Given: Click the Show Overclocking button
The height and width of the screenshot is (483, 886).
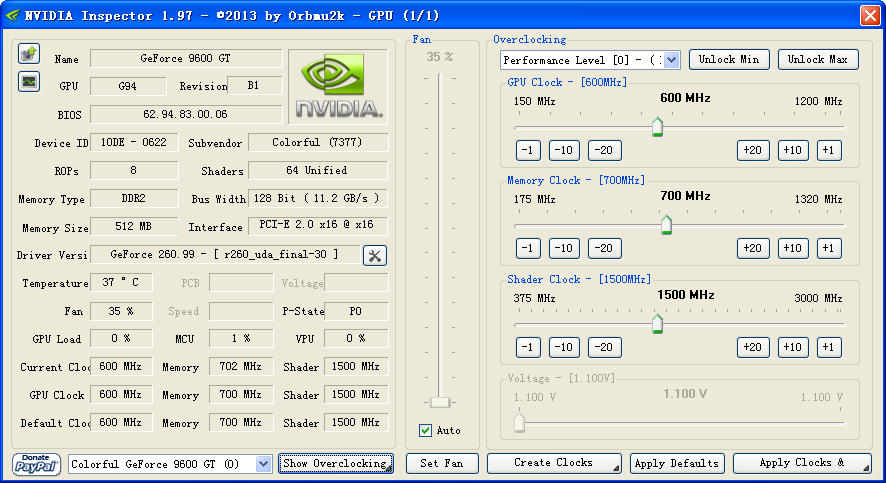Looking at the screenshot, I should pyautogui.click(x=336, y=463).
